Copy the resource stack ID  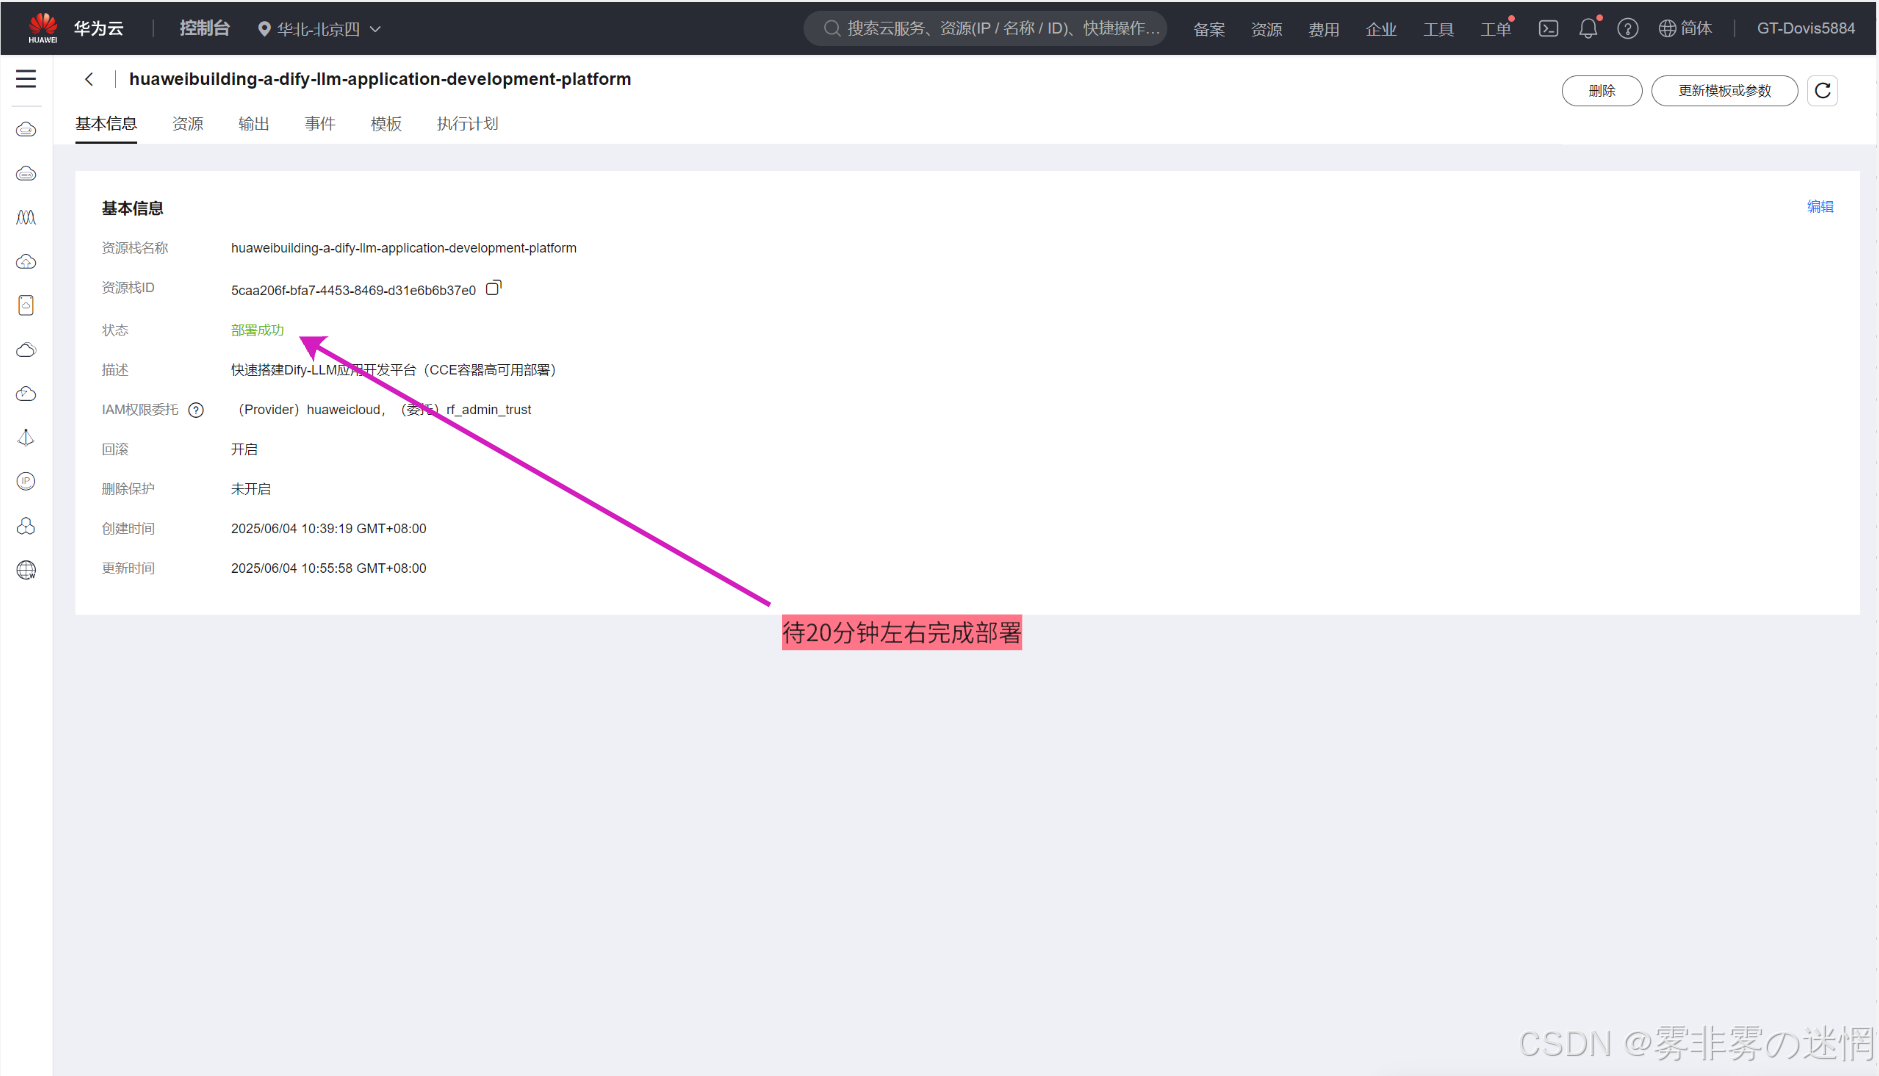(x=493, y=288)
